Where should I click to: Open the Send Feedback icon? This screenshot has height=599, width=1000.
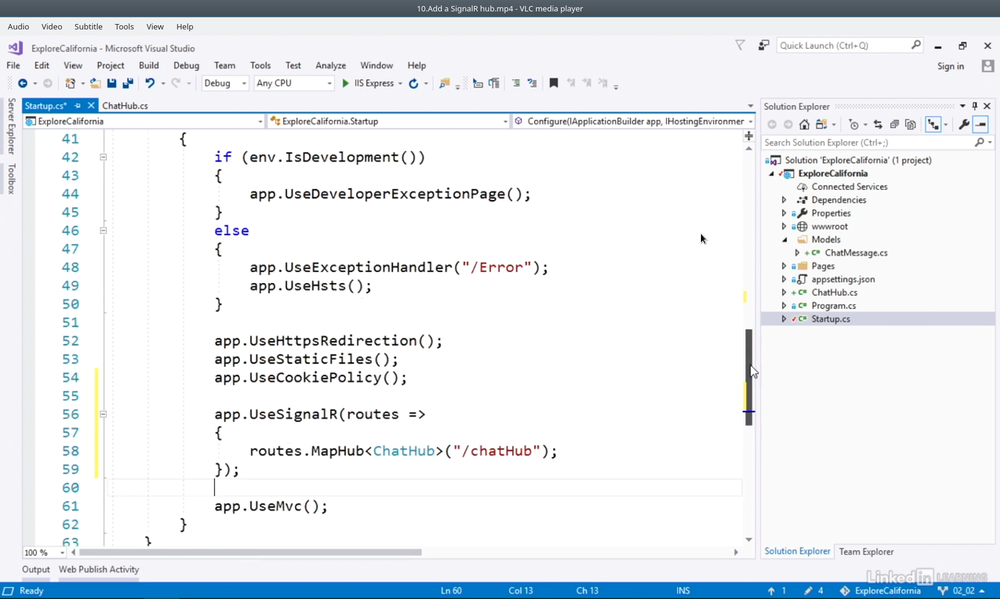click(763, 45)
